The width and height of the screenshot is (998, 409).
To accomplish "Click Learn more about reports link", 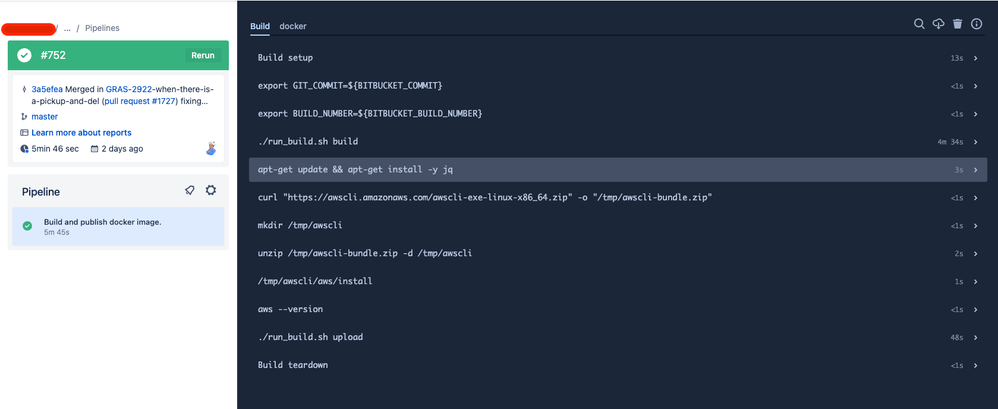I will coord(81,133).
